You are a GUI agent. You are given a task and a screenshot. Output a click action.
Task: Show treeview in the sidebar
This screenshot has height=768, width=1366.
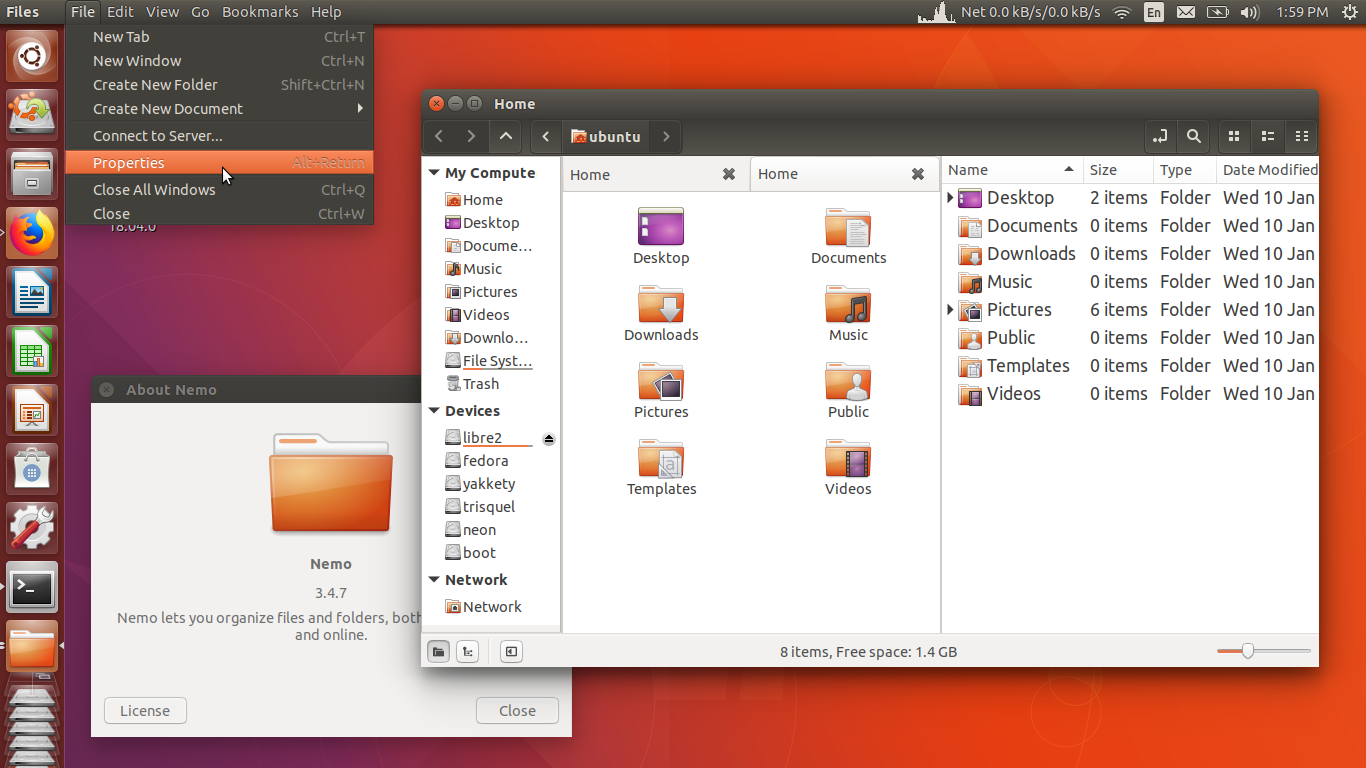(x=467, y=652)
